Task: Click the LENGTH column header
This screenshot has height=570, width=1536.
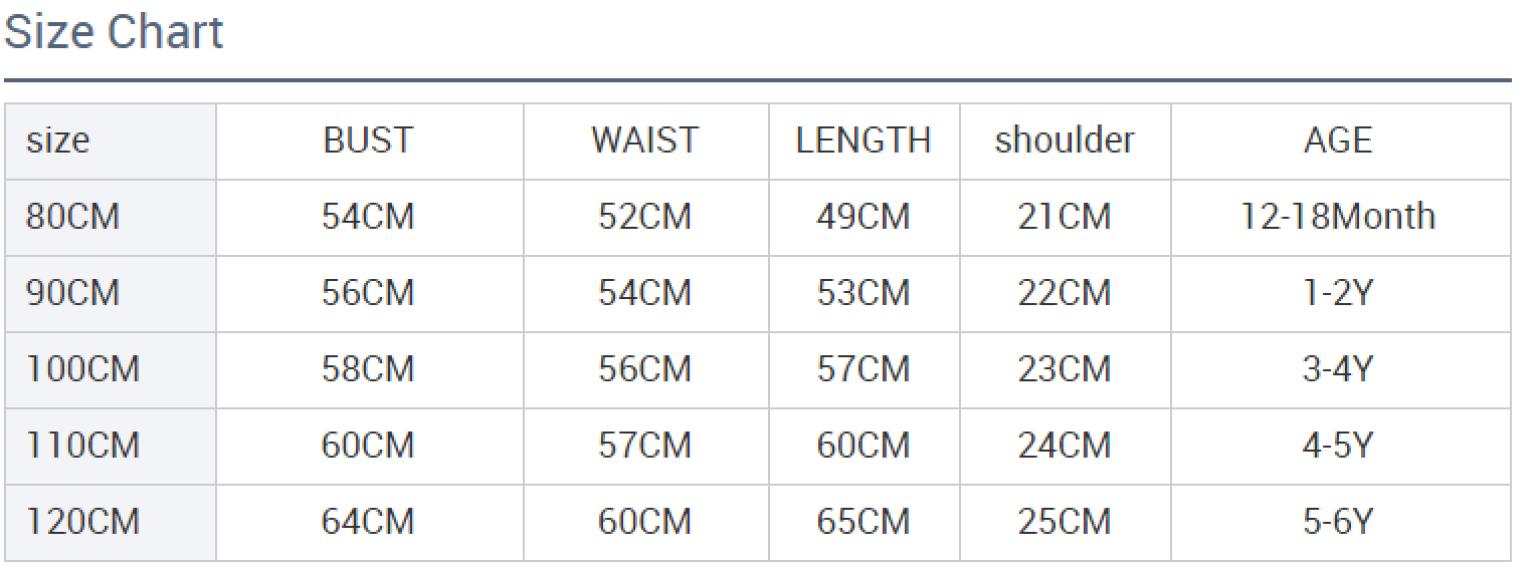Action: (864, 141)
